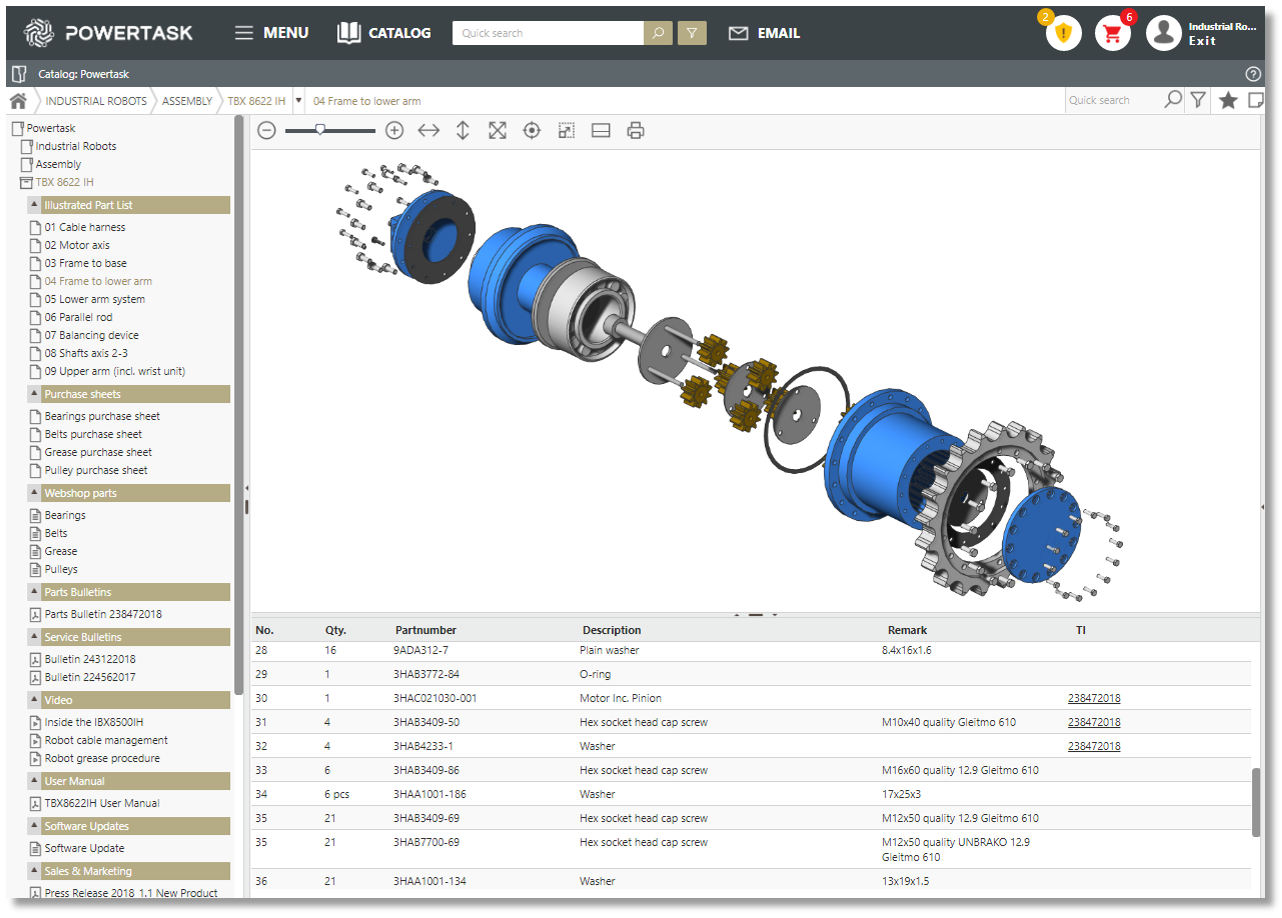Adjust the drawing zoom slider

[x=320, y=130]
